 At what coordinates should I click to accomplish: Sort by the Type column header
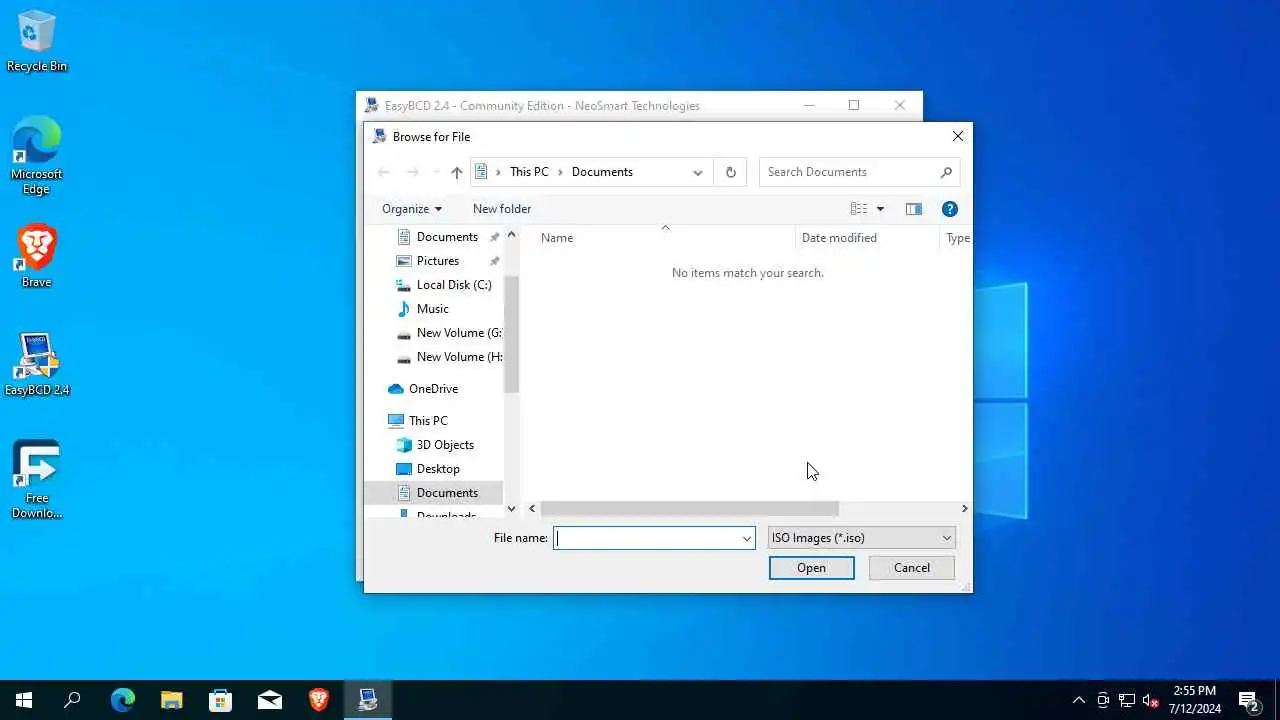(x=957, y=238)
